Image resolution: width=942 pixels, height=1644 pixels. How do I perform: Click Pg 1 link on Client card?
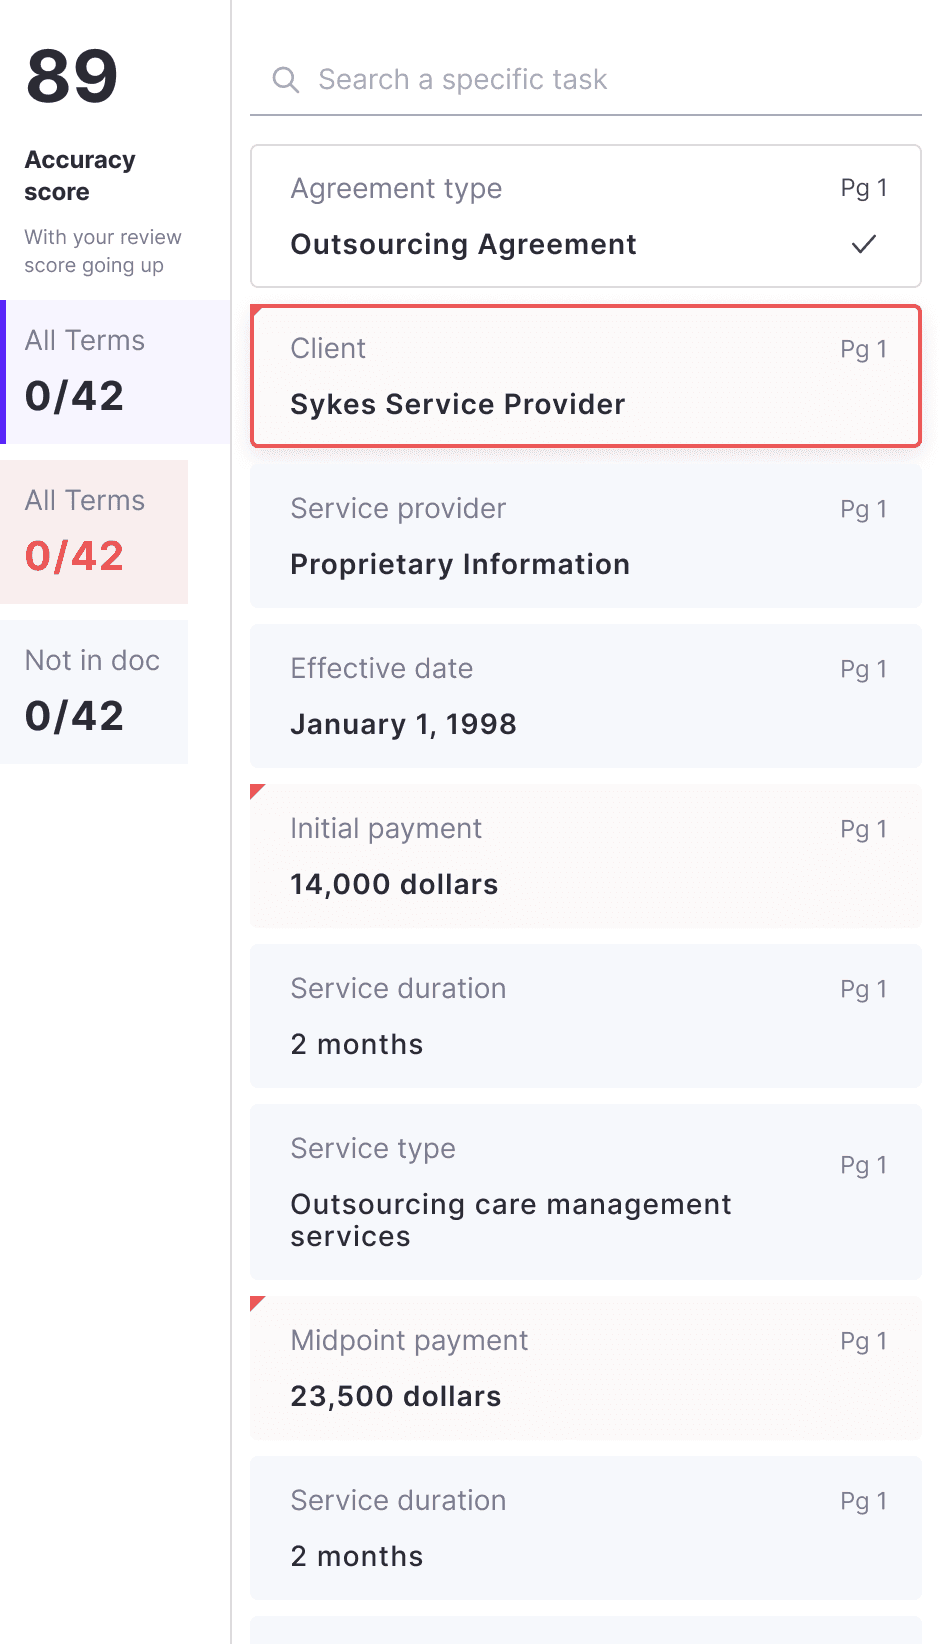click(863, 349)
